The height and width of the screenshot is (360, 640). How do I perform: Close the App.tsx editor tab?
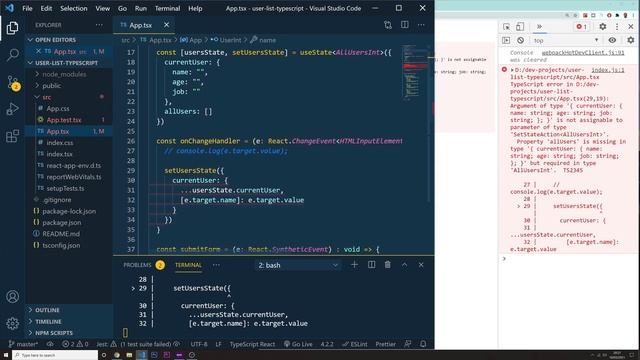[x=167, y=25]
